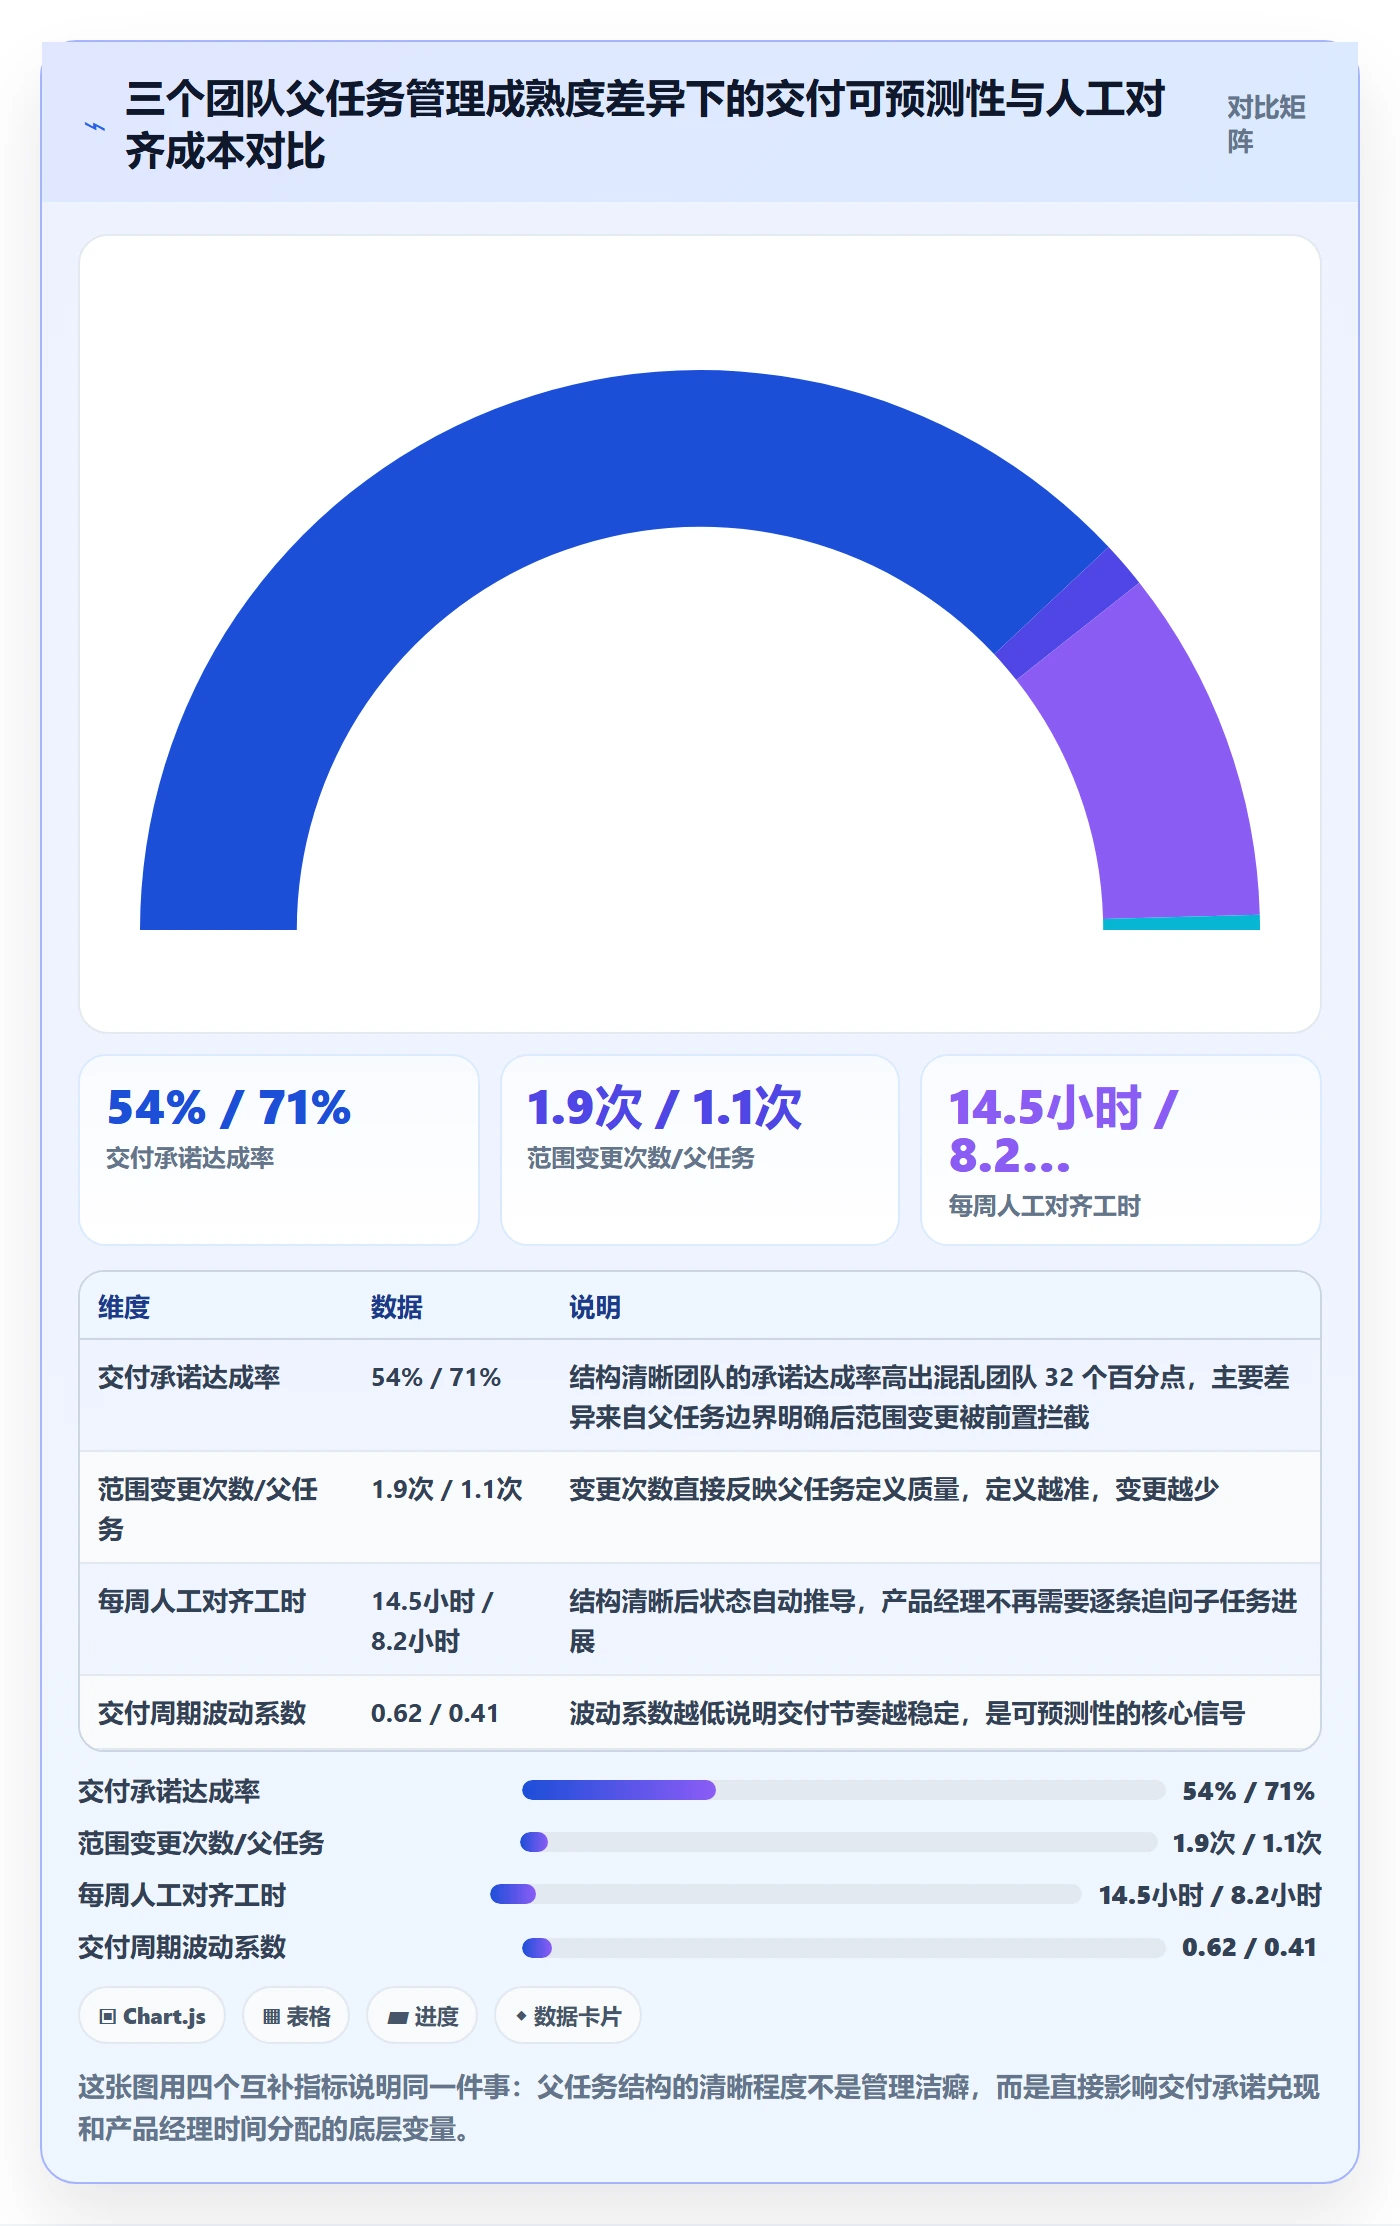Click table cell 交付周期波动系数
This screenshot has width=1400, height=2226.
point(202,1713)
